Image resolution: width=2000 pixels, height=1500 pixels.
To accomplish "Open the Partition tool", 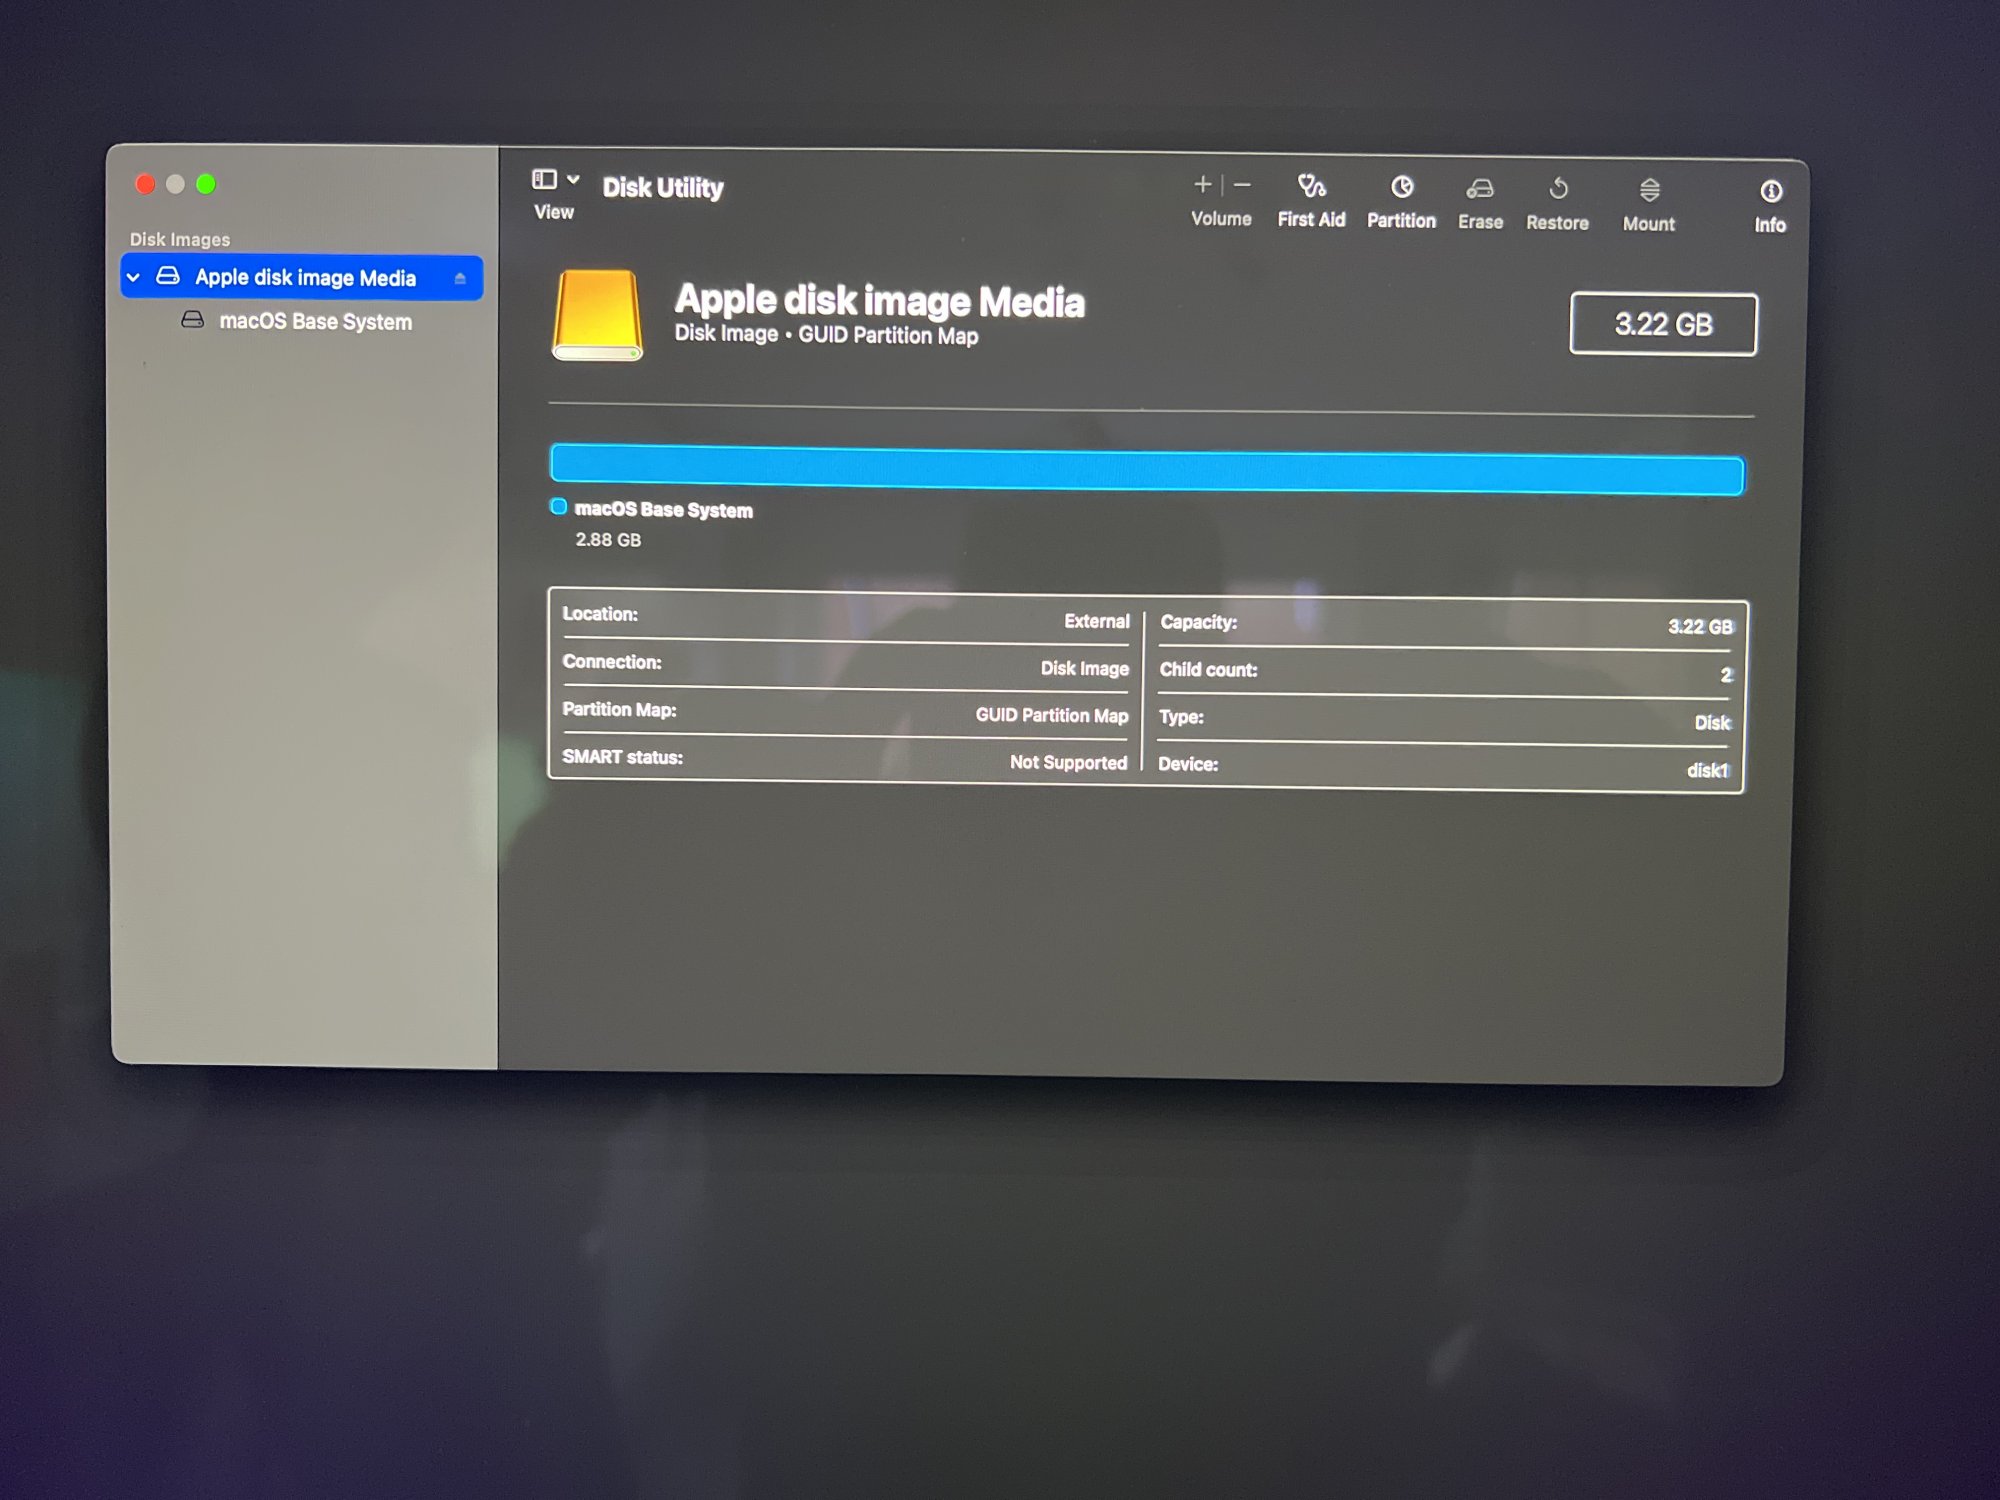I will [1401, 188].
